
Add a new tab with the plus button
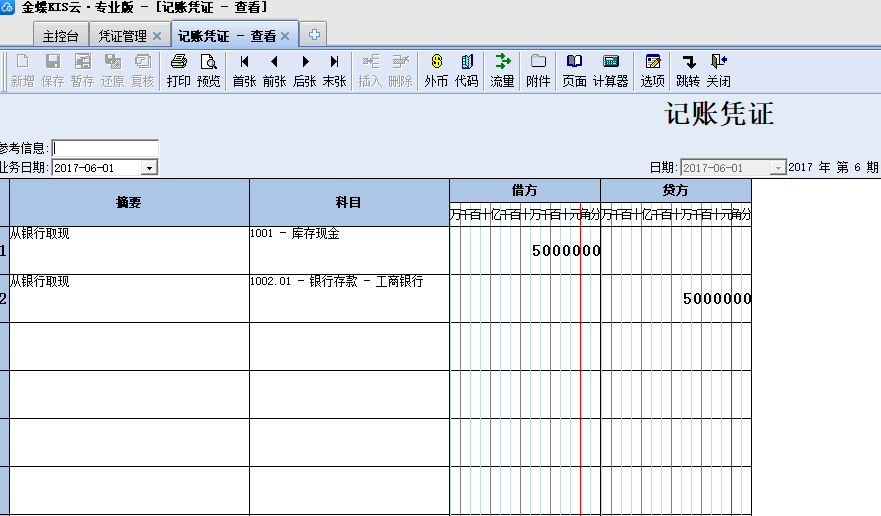[x=314, y=35]
